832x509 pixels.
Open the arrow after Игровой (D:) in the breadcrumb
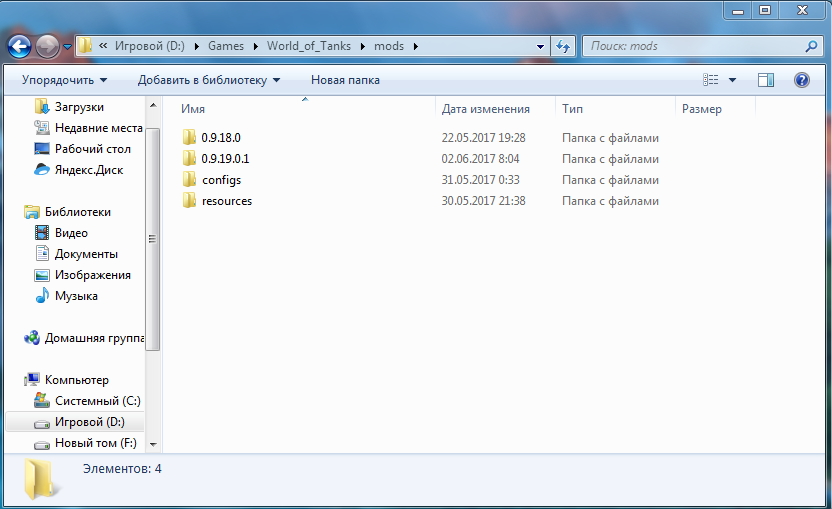click(197, 46)
